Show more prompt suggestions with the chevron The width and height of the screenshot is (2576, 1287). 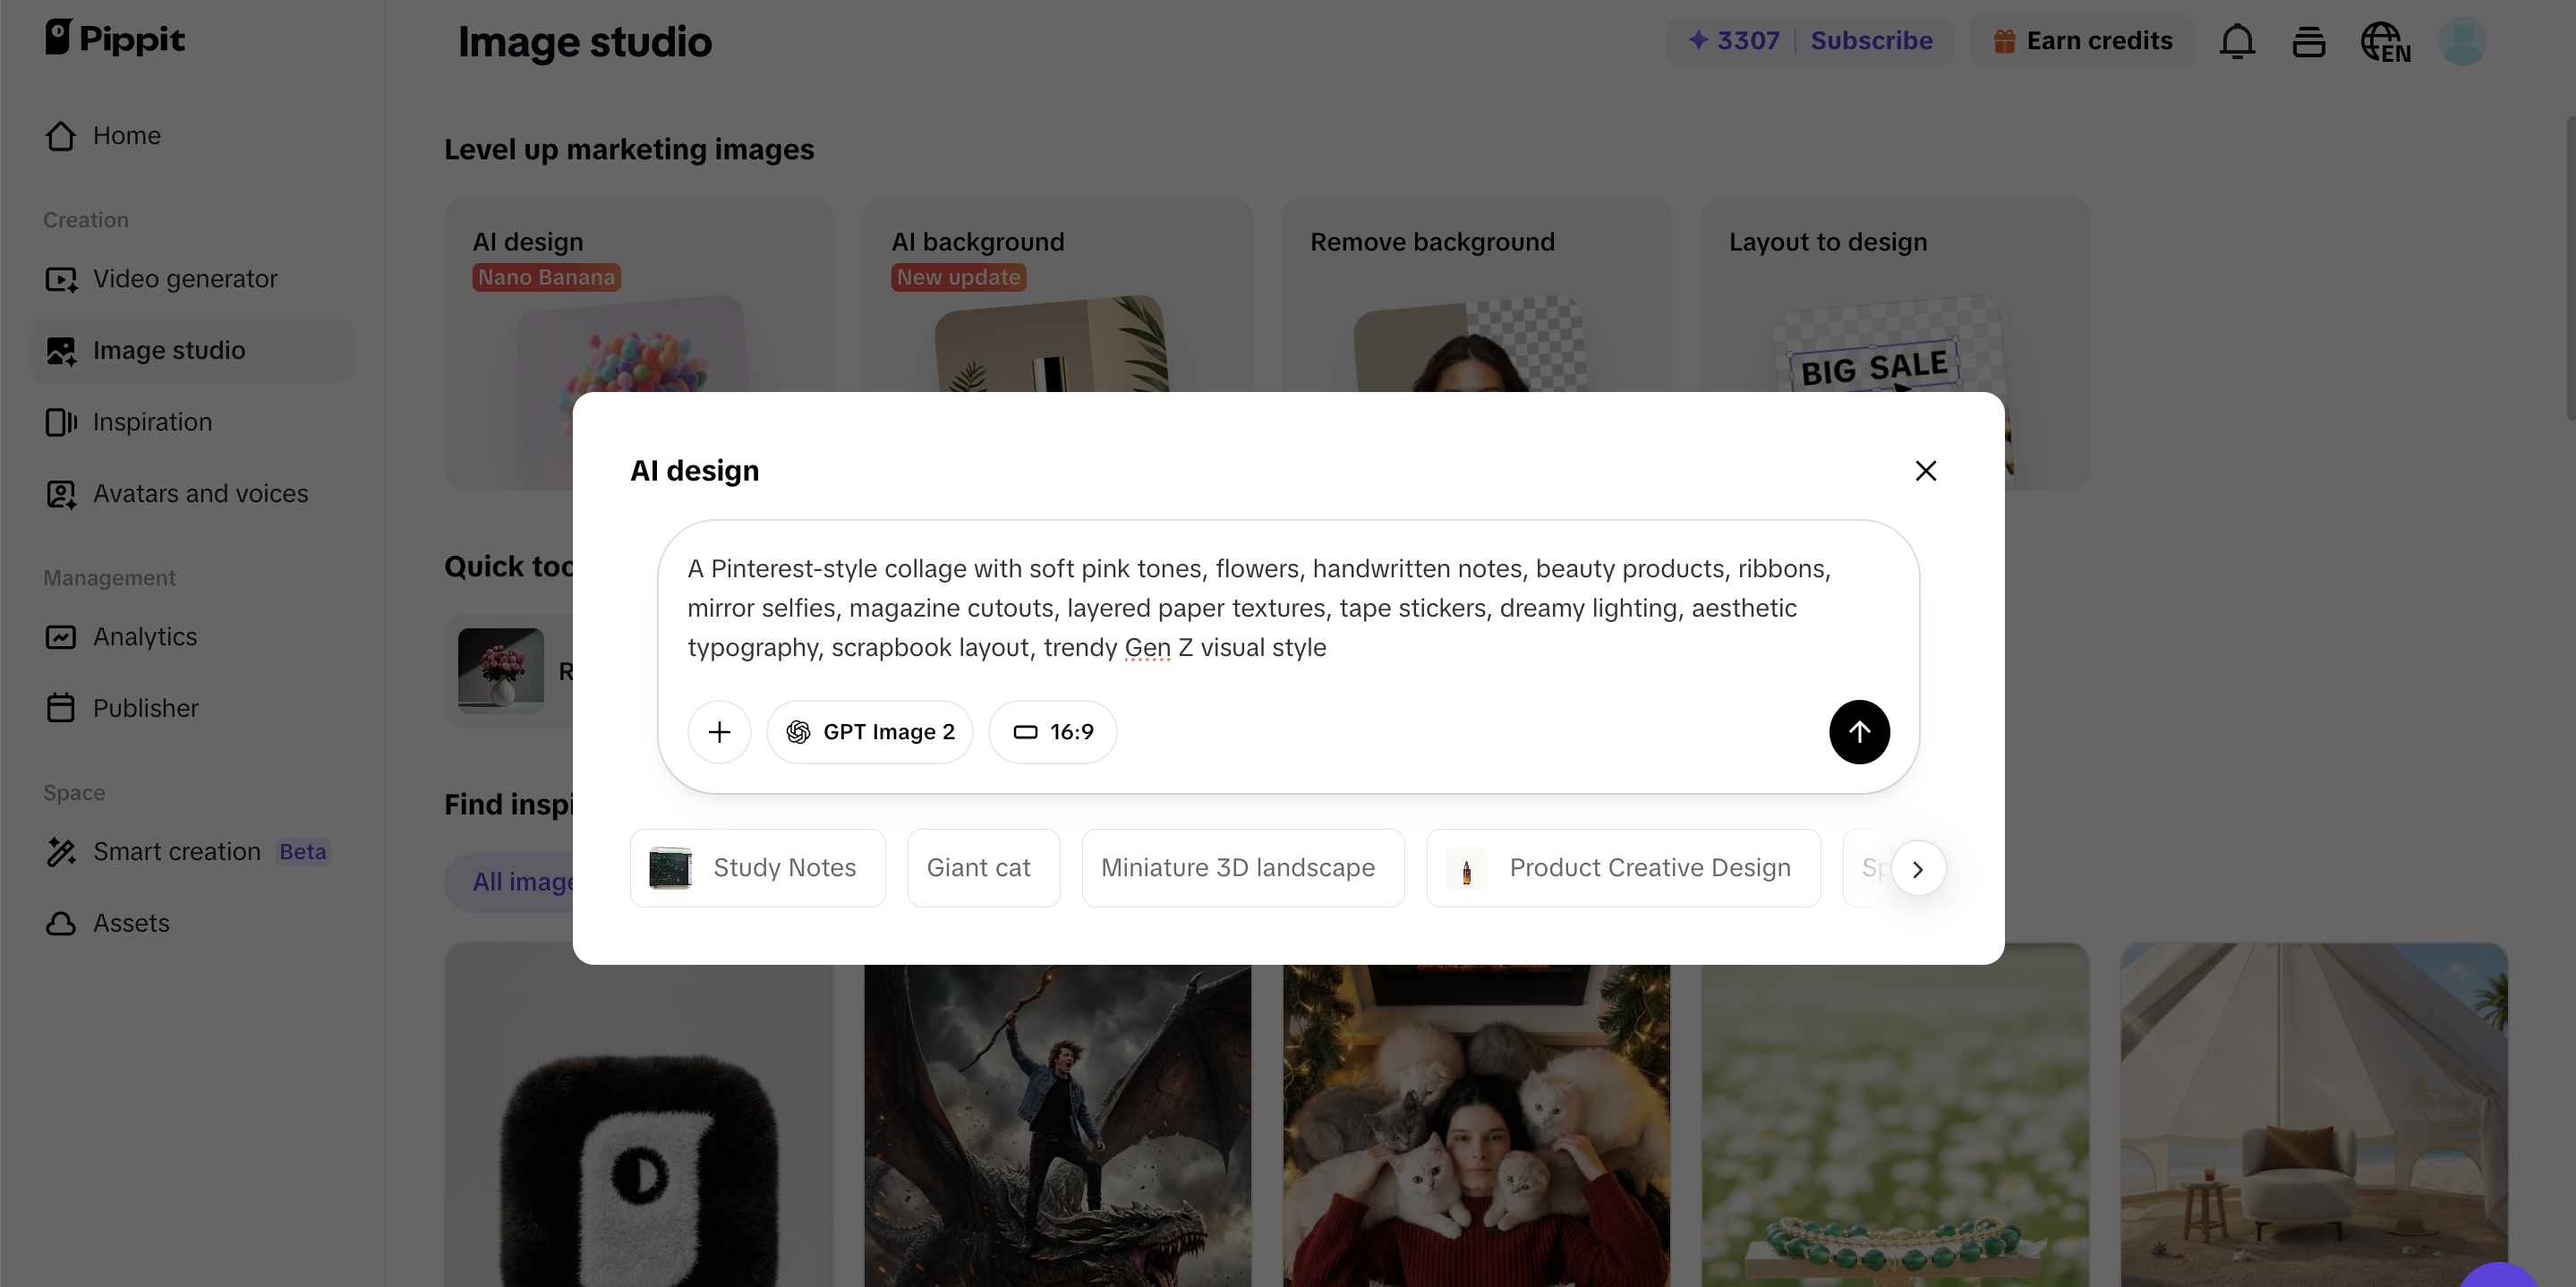pos(1918,869)
